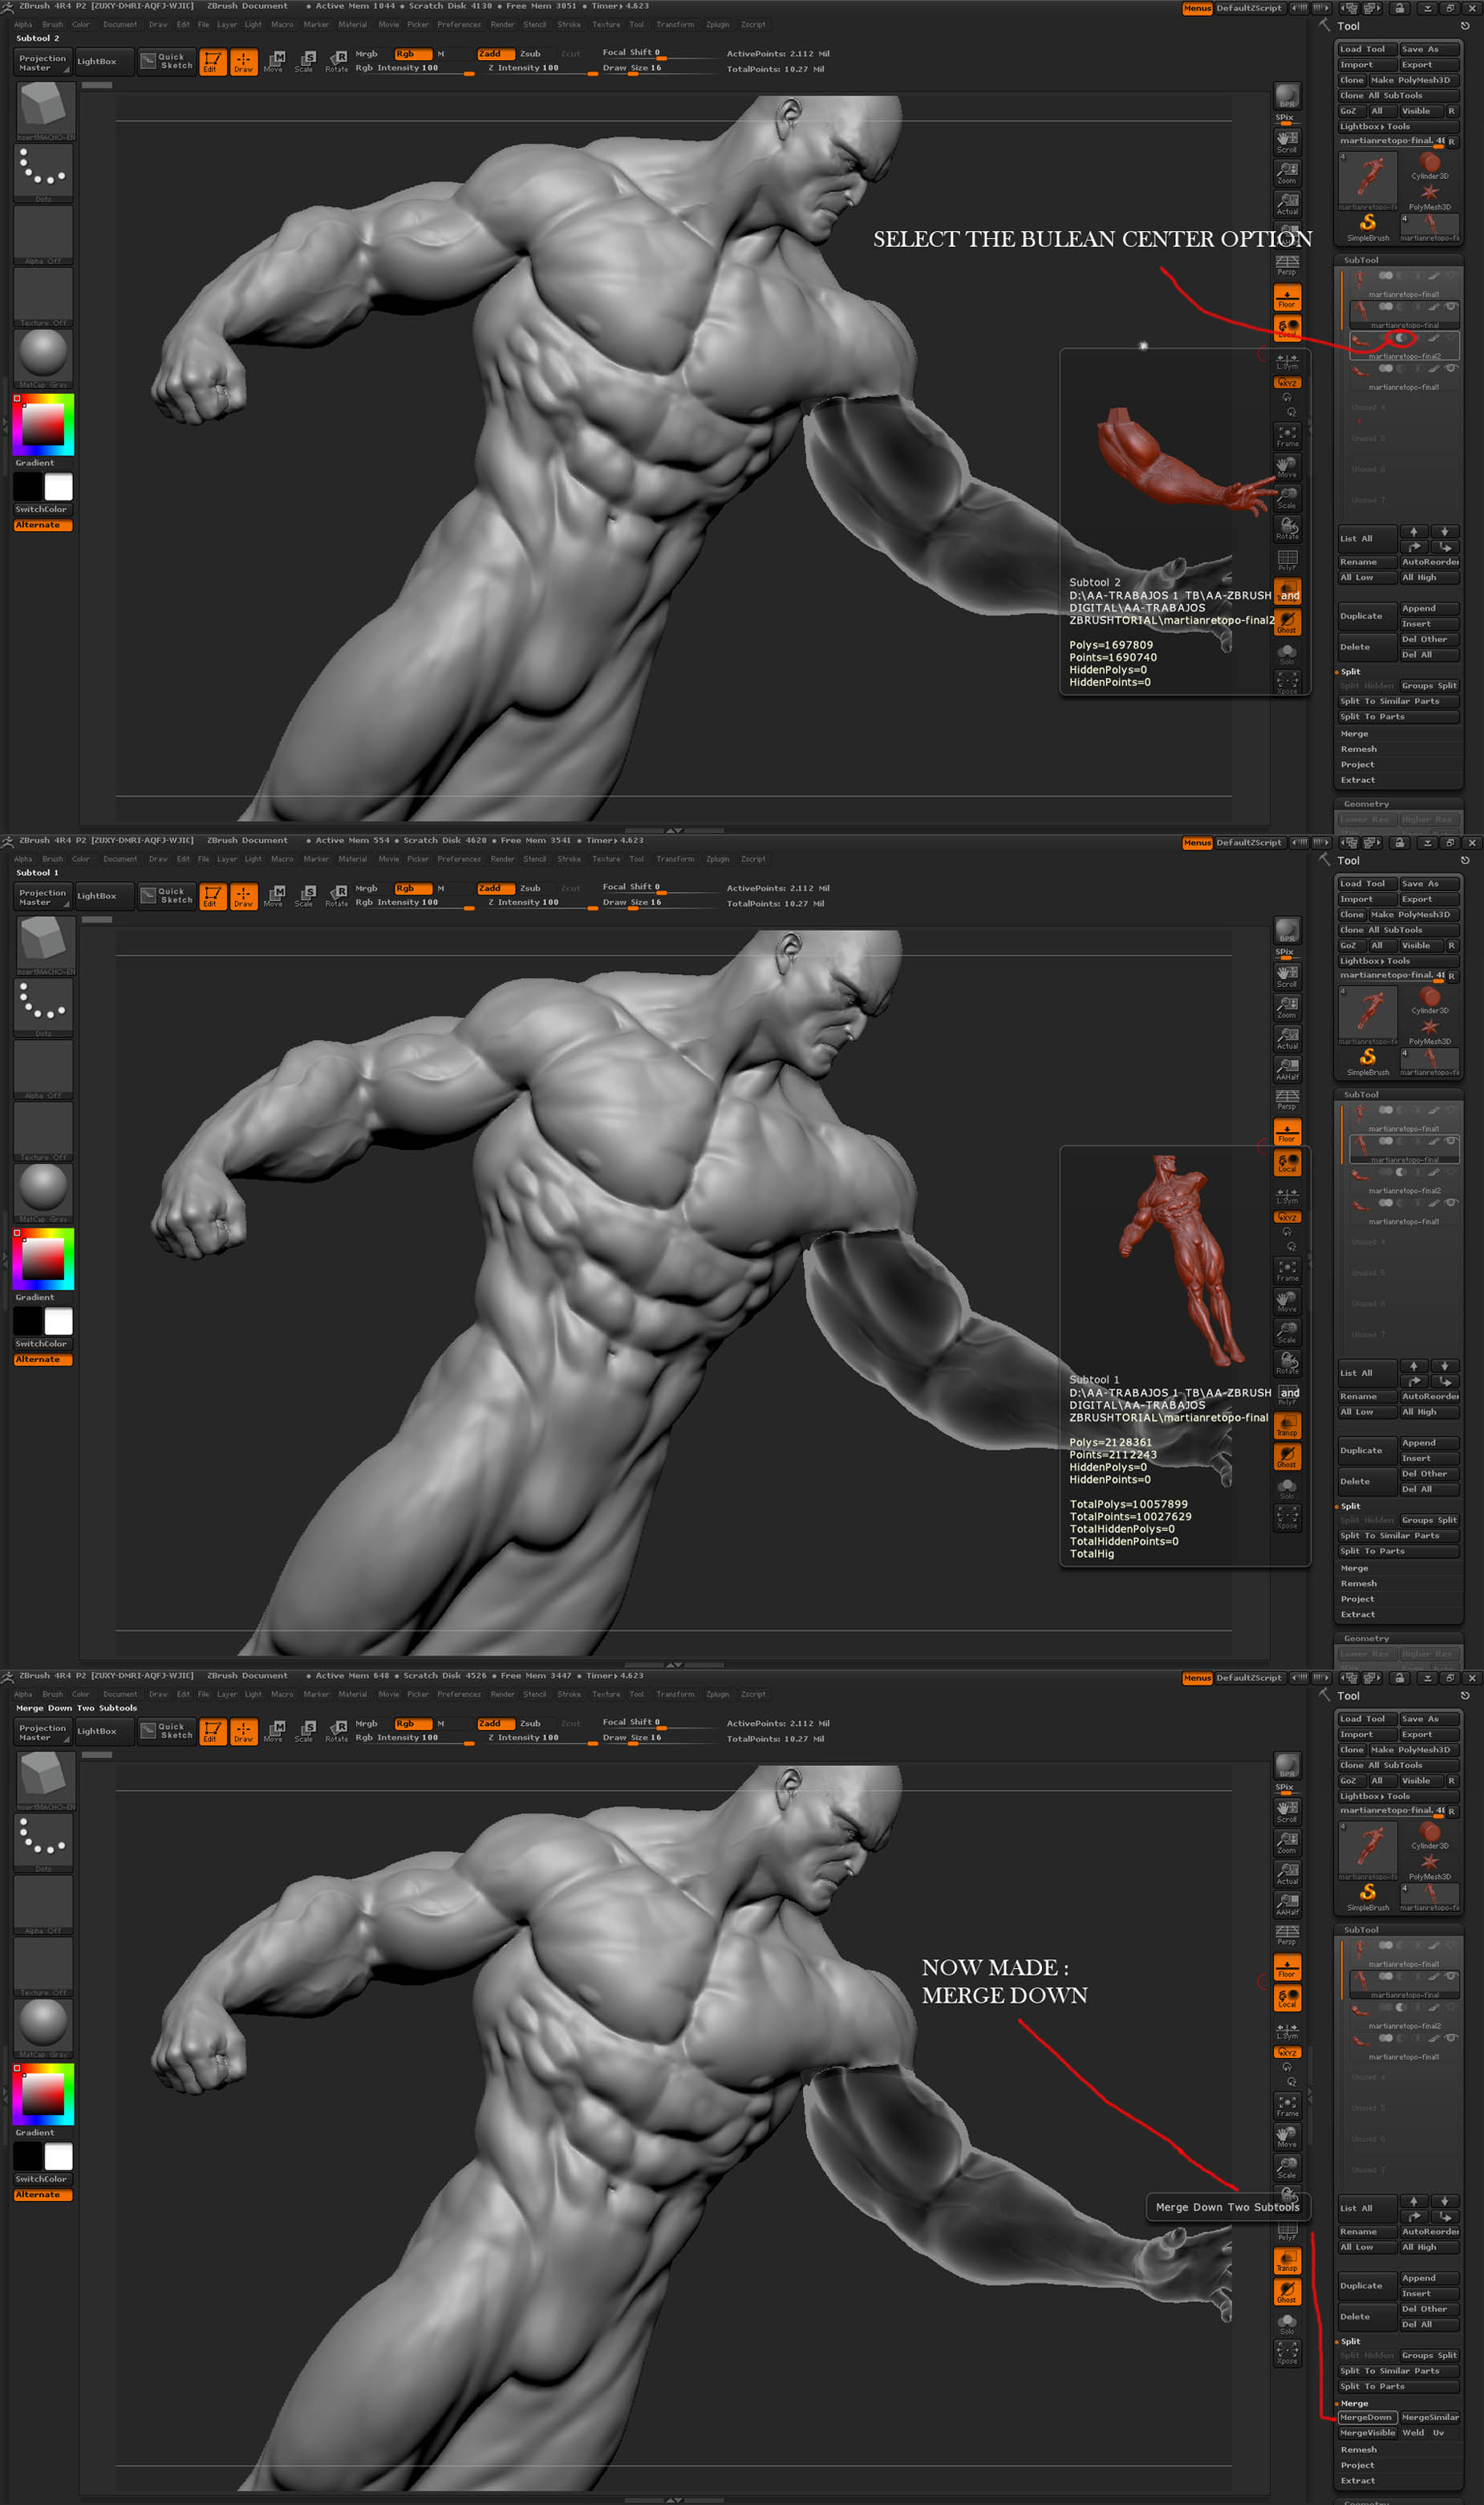Expand the Remesh section in top screenshot
1484x2505 pixels.
pyautogui.click(x=1358, y=749)
